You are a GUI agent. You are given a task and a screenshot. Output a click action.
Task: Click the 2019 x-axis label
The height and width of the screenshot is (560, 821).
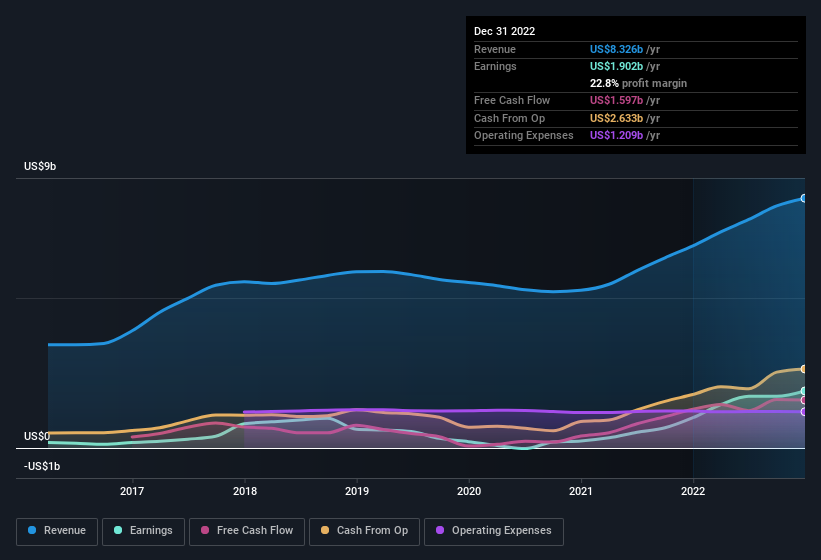point(357,491)
